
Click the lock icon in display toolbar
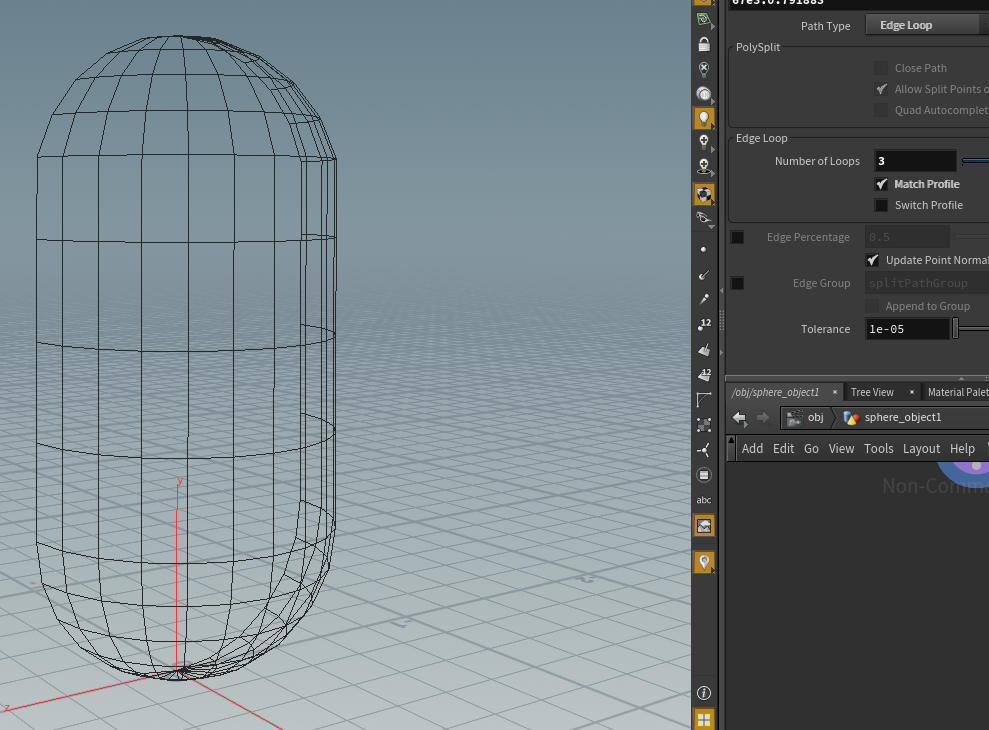[x=704, y=45]
